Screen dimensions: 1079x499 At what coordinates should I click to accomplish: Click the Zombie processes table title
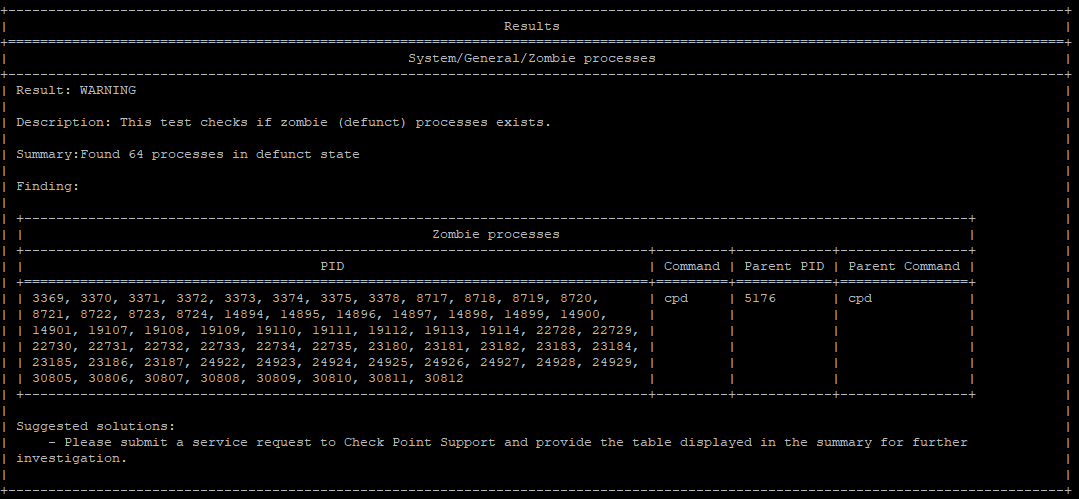tap(495, 234)
